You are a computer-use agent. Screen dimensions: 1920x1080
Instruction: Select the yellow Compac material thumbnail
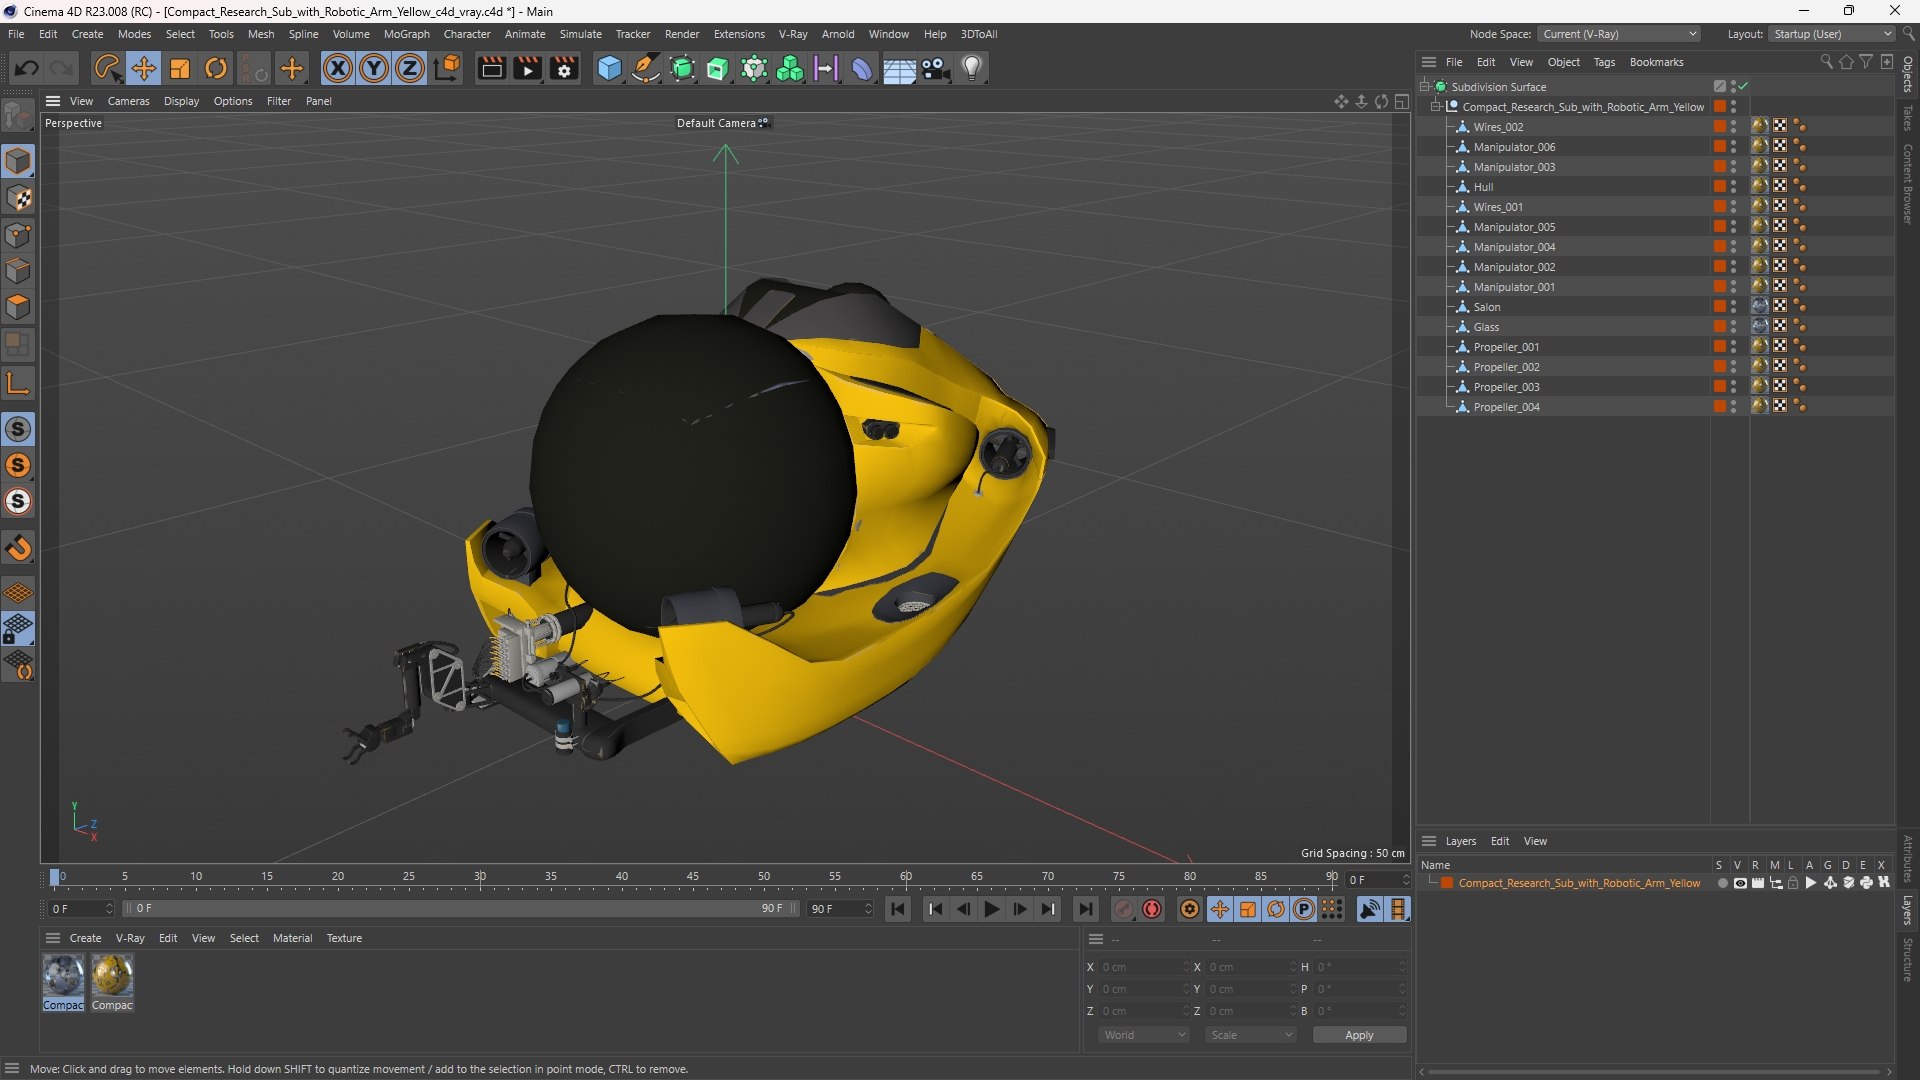112,975
